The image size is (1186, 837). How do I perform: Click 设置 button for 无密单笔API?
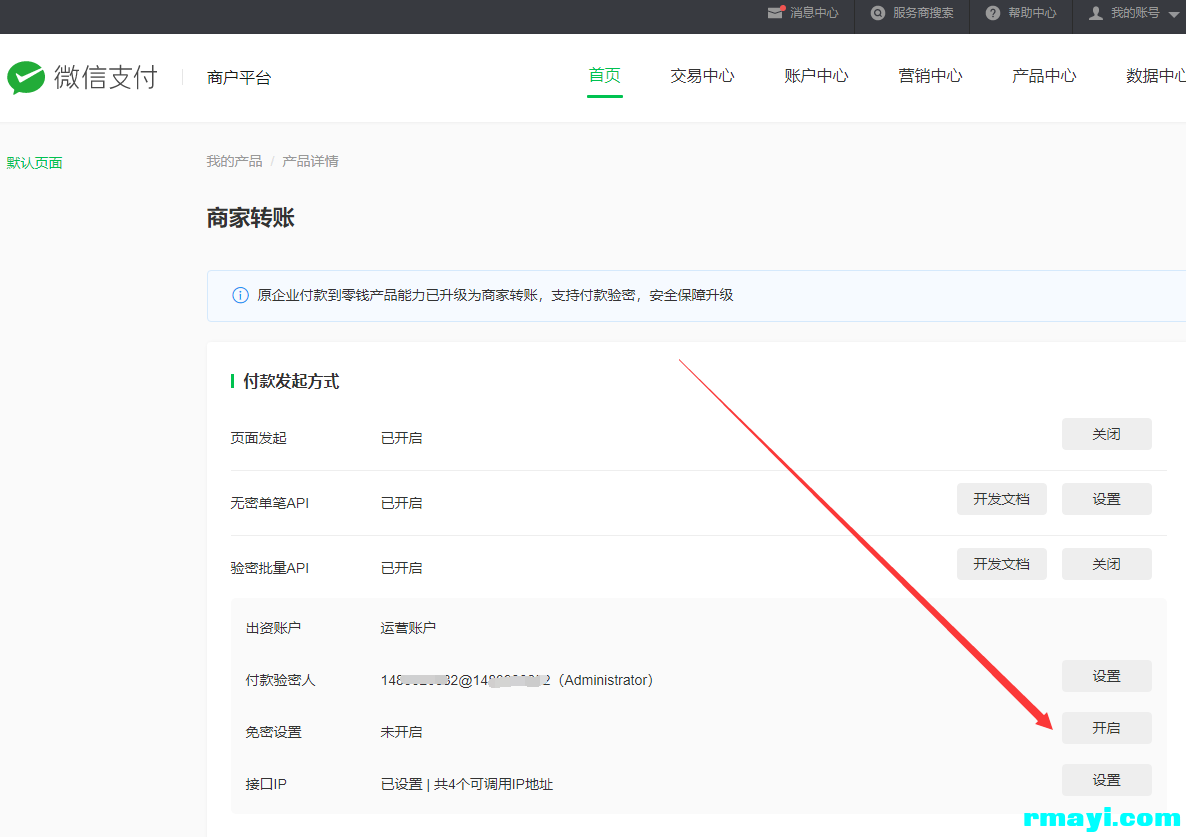1107,499
